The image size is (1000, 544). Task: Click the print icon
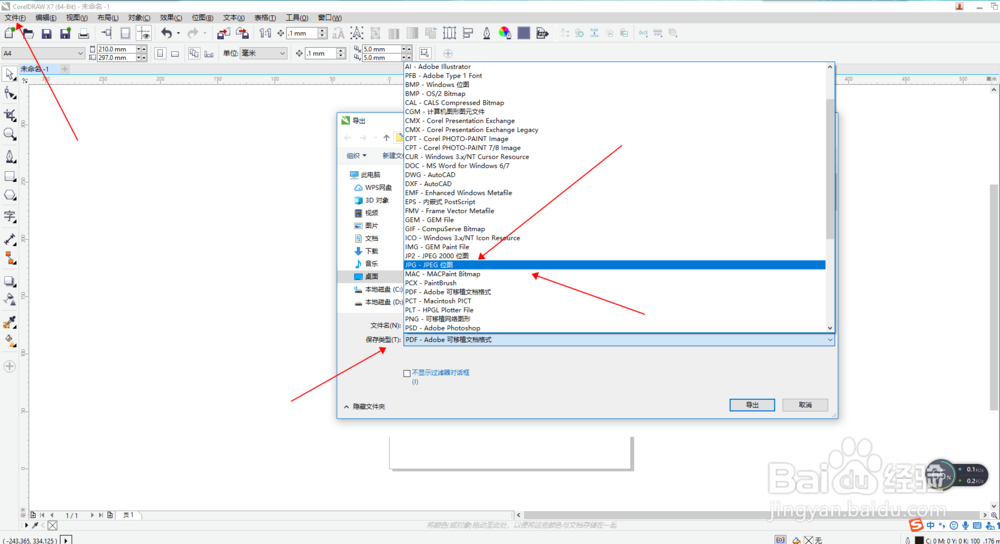84,33
